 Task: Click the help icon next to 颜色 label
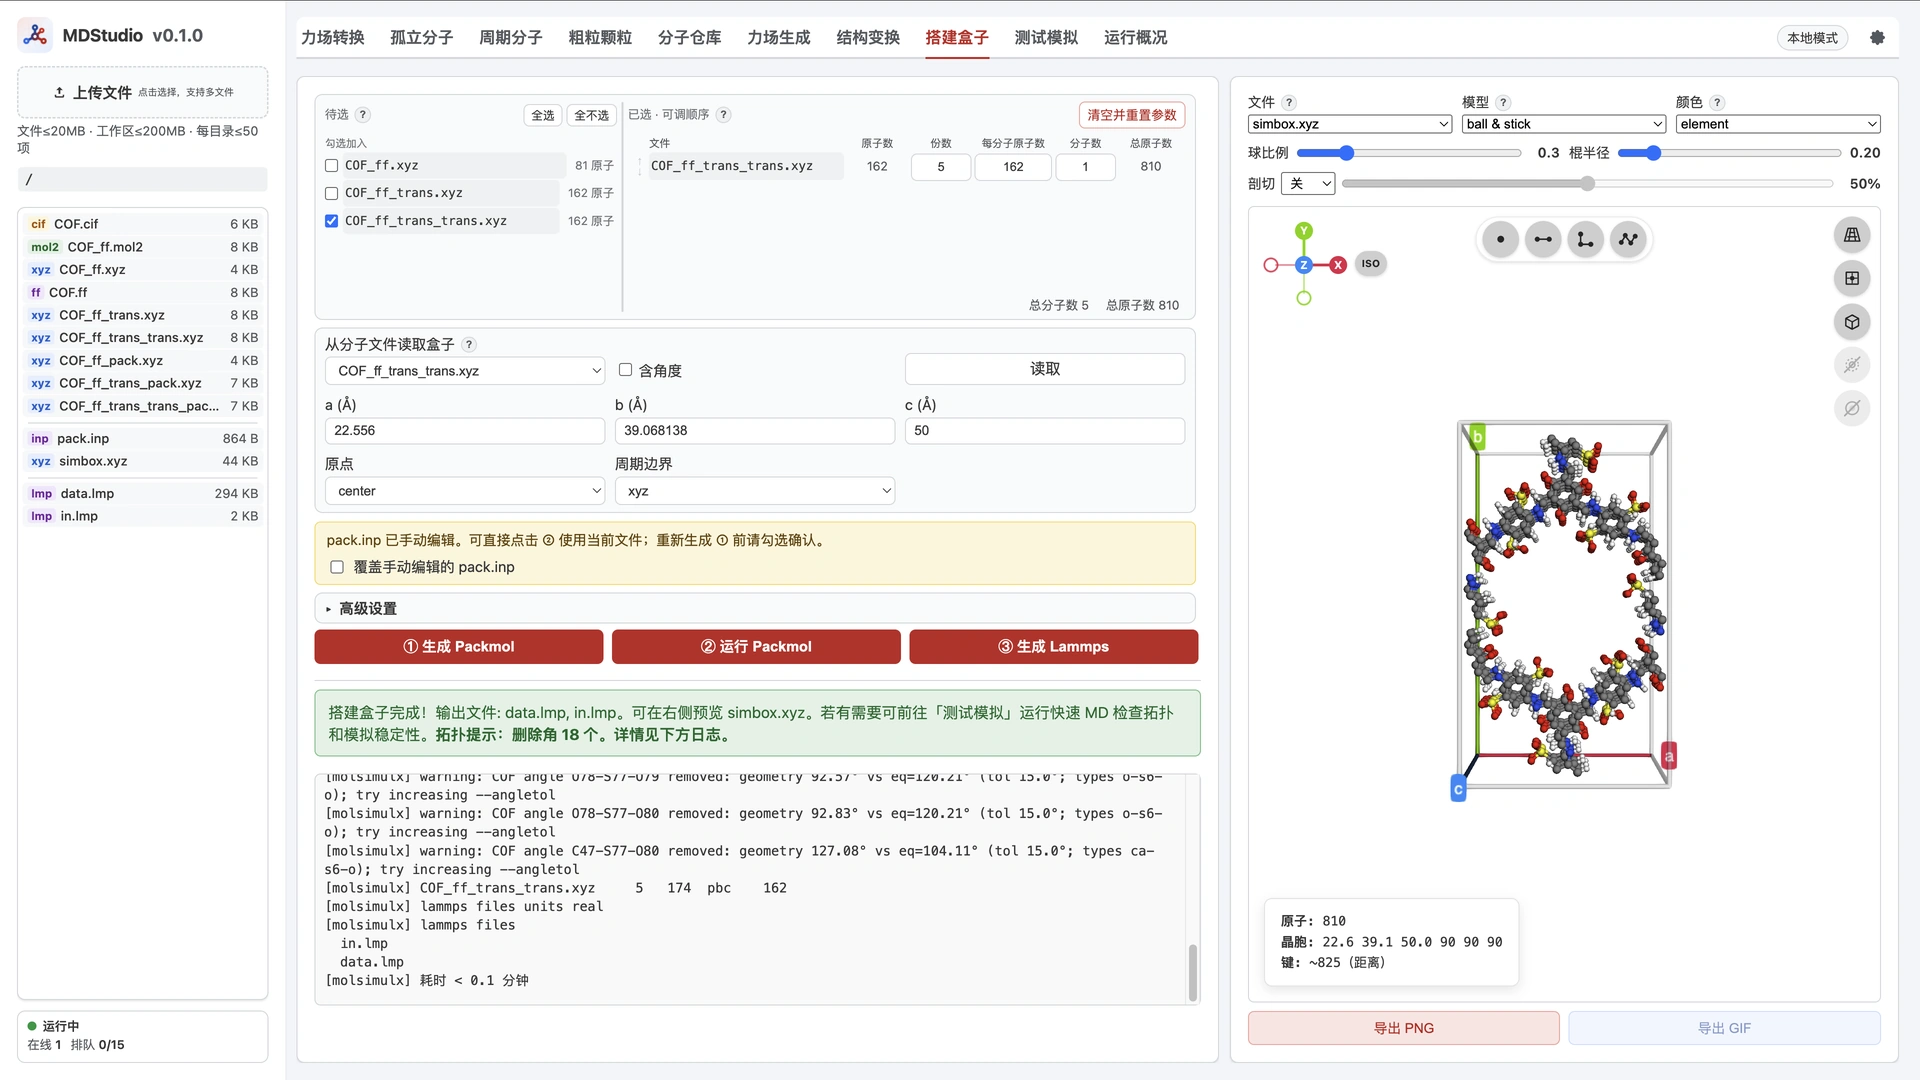(x=1718, y=103)
